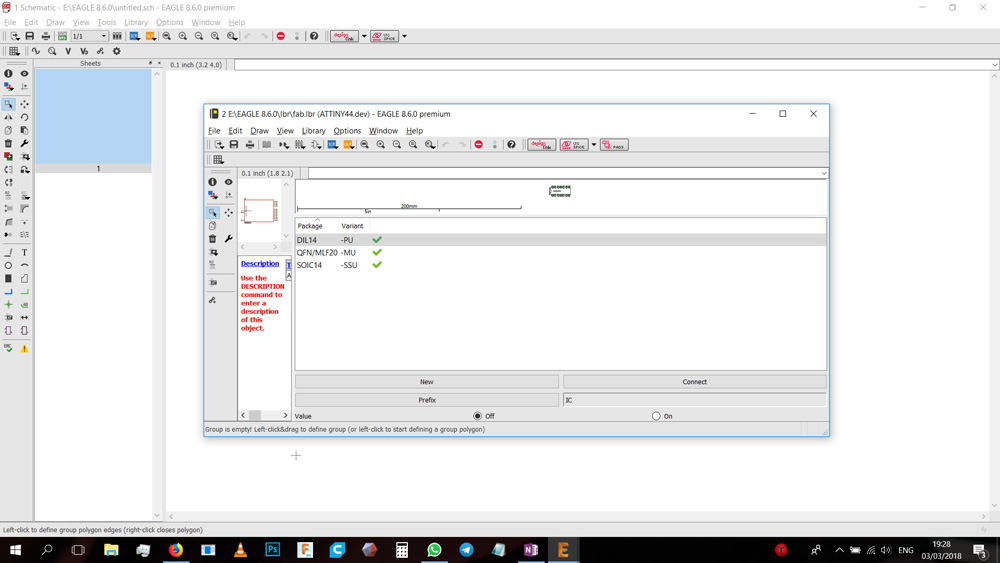Select Layer settings icon in library window
This screenshot has height=563, width=1000.
click(x=212, y=195)
